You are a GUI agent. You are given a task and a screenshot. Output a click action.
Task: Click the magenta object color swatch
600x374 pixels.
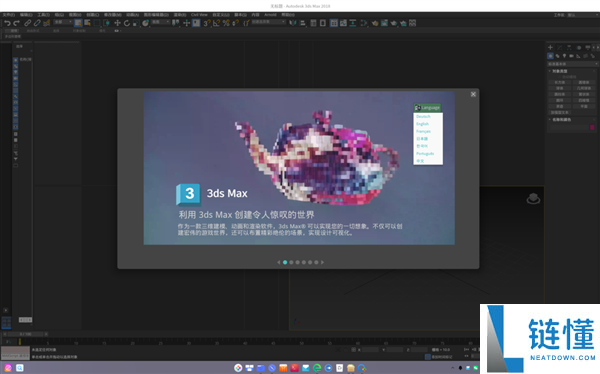[592, 127]
